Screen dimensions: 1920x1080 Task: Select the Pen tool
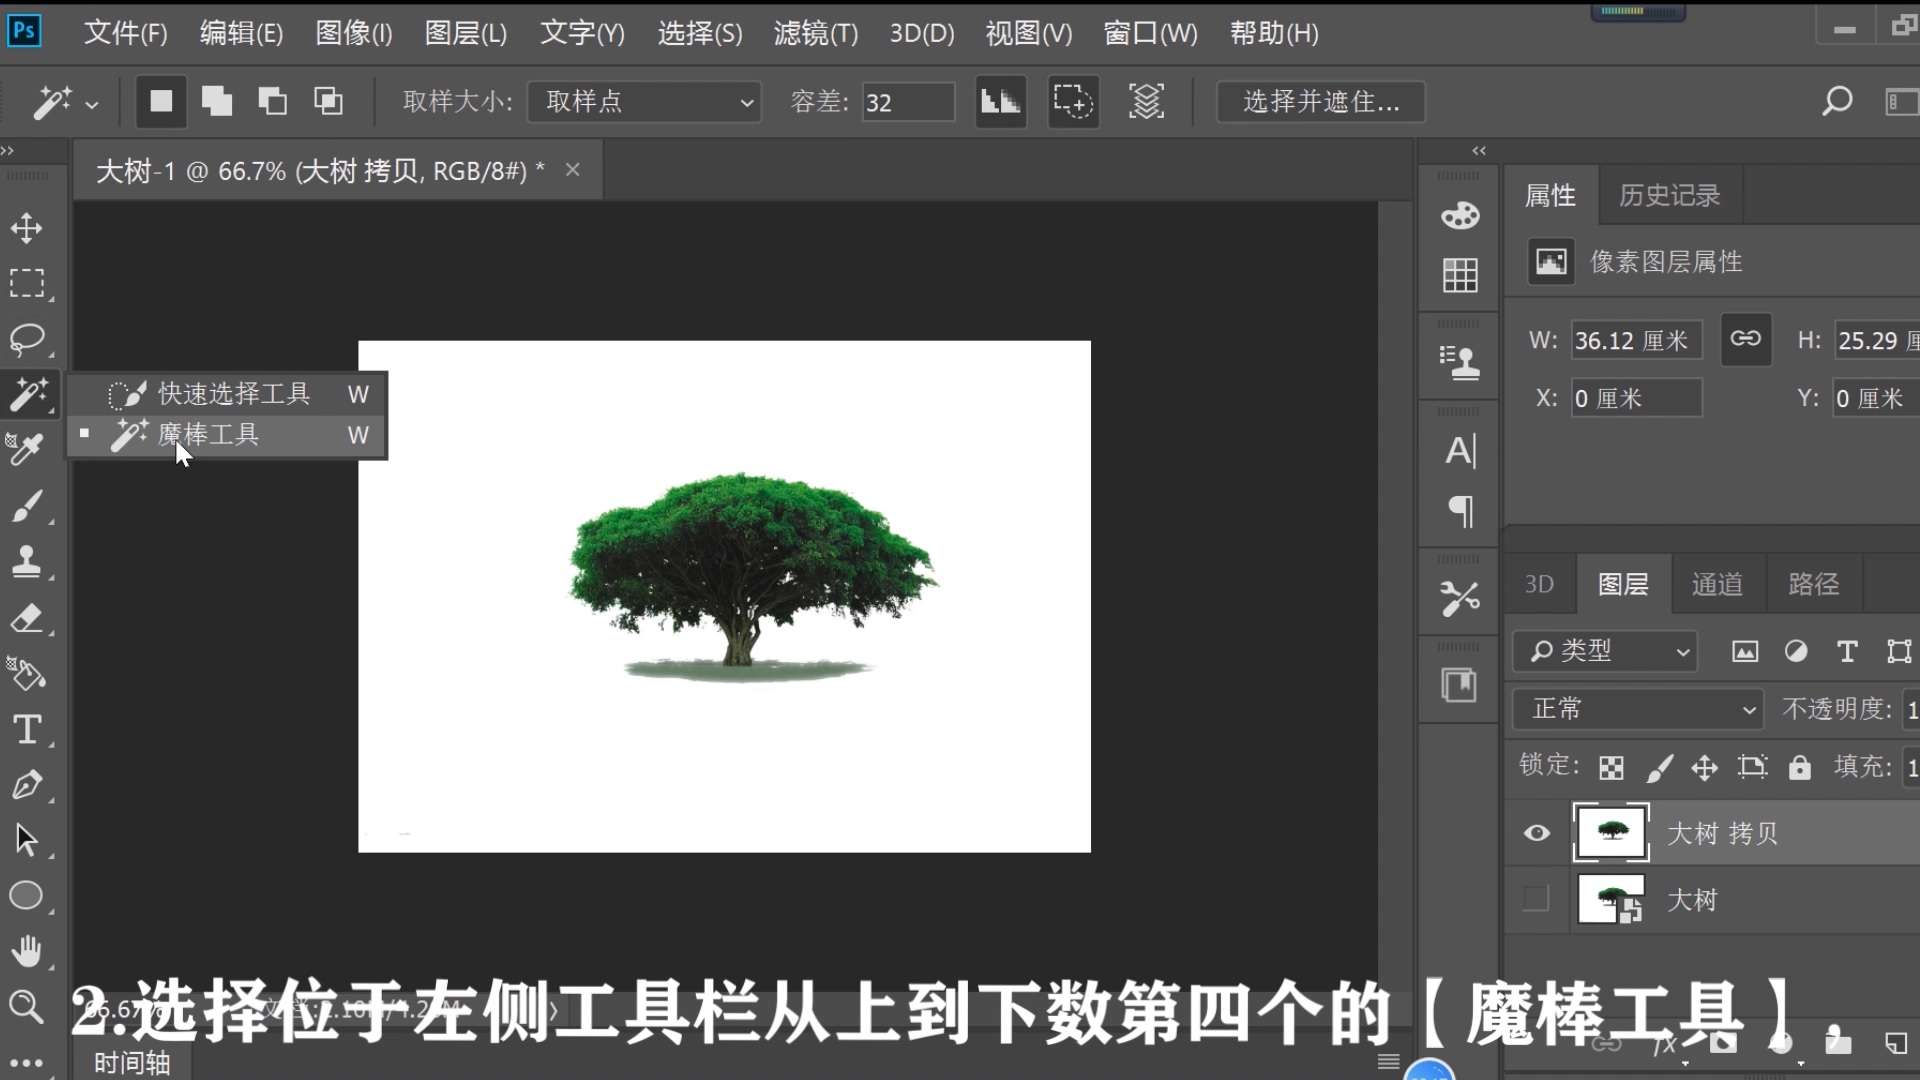27,785
